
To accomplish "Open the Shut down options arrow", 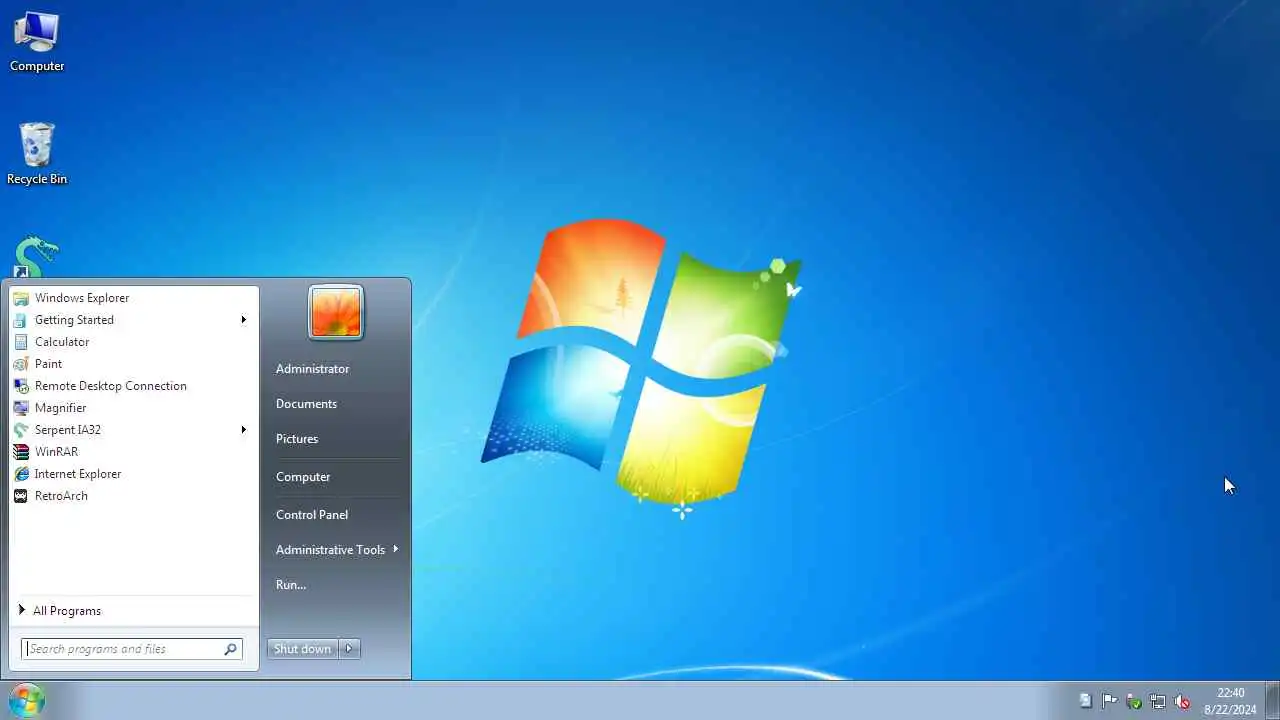I will click(349, 649).
